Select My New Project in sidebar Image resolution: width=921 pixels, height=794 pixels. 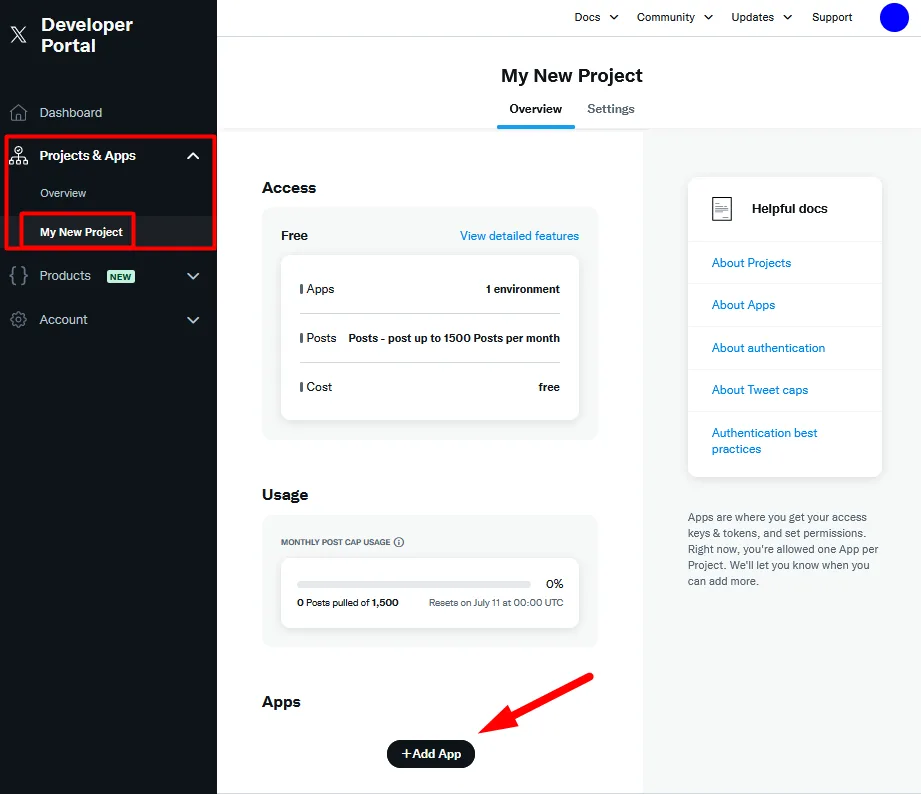pos(81,232)
